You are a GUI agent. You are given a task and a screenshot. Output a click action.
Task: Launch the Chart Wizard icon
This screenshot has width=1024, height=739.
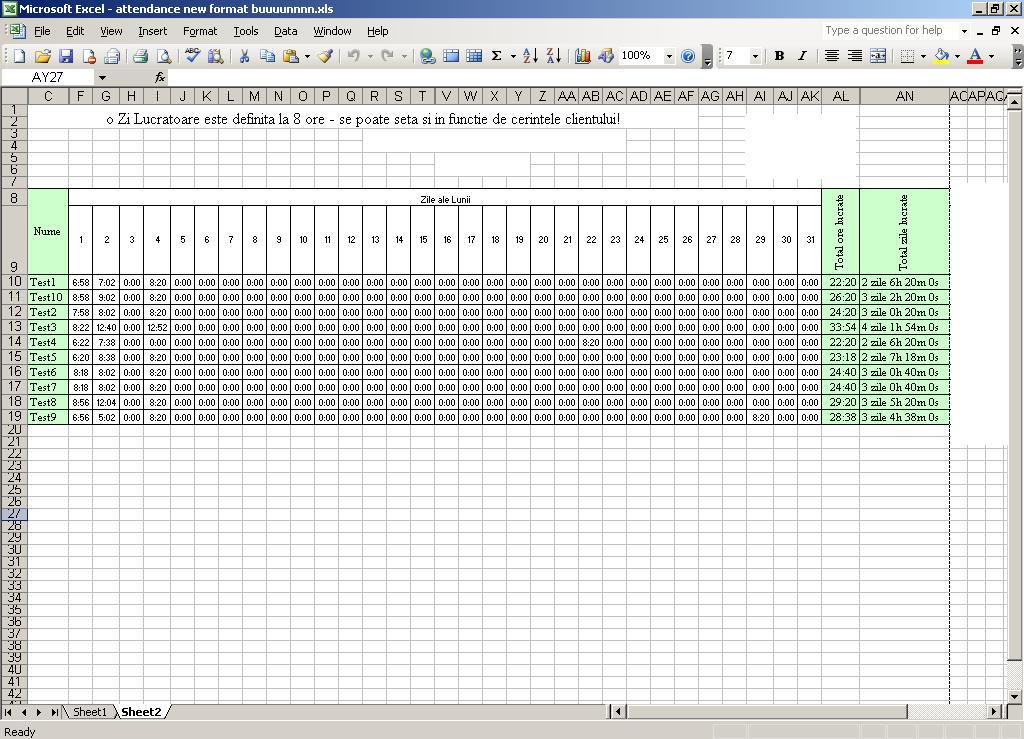[583, 56]
